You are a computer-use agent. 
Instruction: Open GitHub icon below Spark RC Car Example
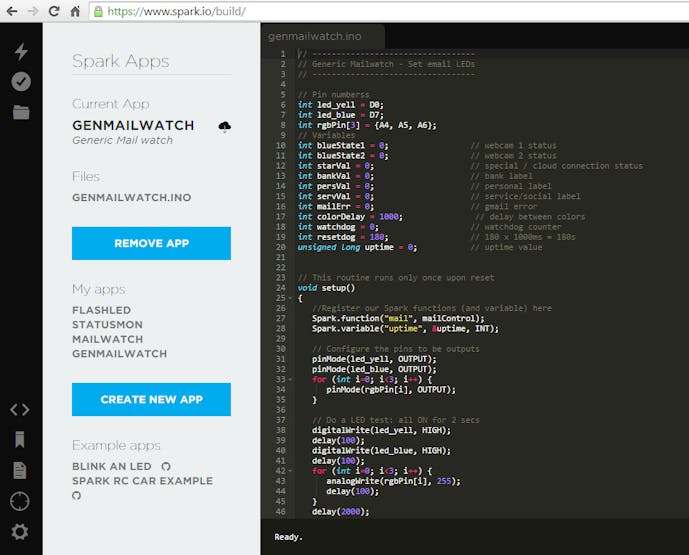tap(76, 496)
